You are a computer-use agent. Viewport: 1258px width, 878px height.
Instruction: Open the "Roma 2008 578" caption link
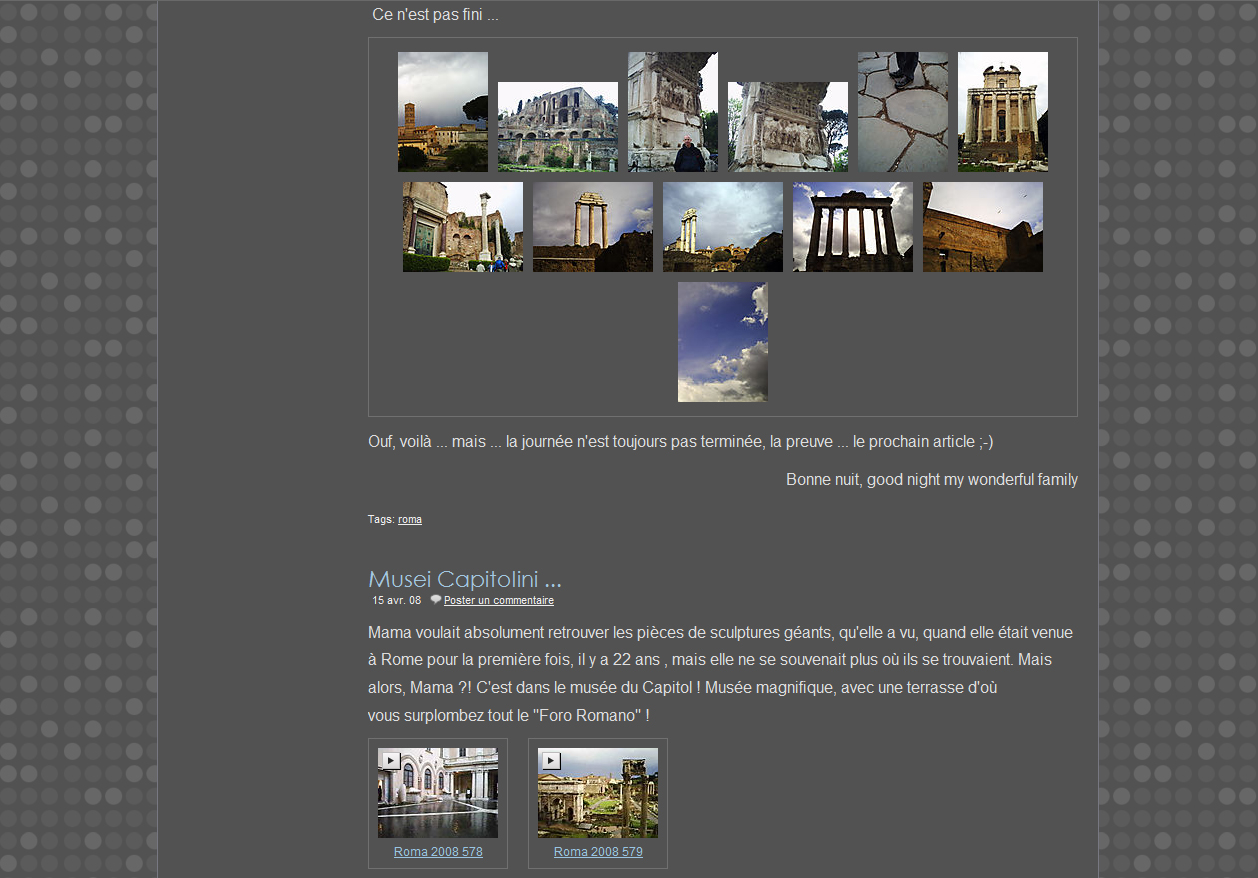pyautogui.click(x=438, y=852)
